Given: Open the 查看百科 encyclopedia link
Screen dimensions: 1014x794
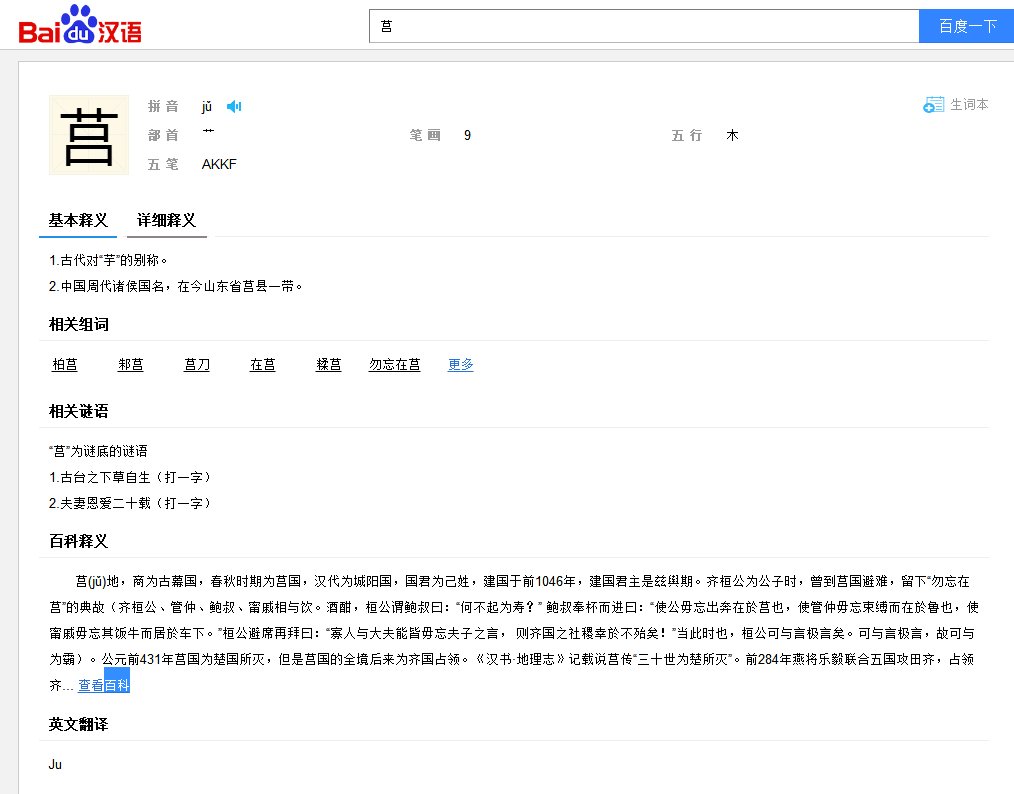Looking at the screenshot, I should pos(104,684).
